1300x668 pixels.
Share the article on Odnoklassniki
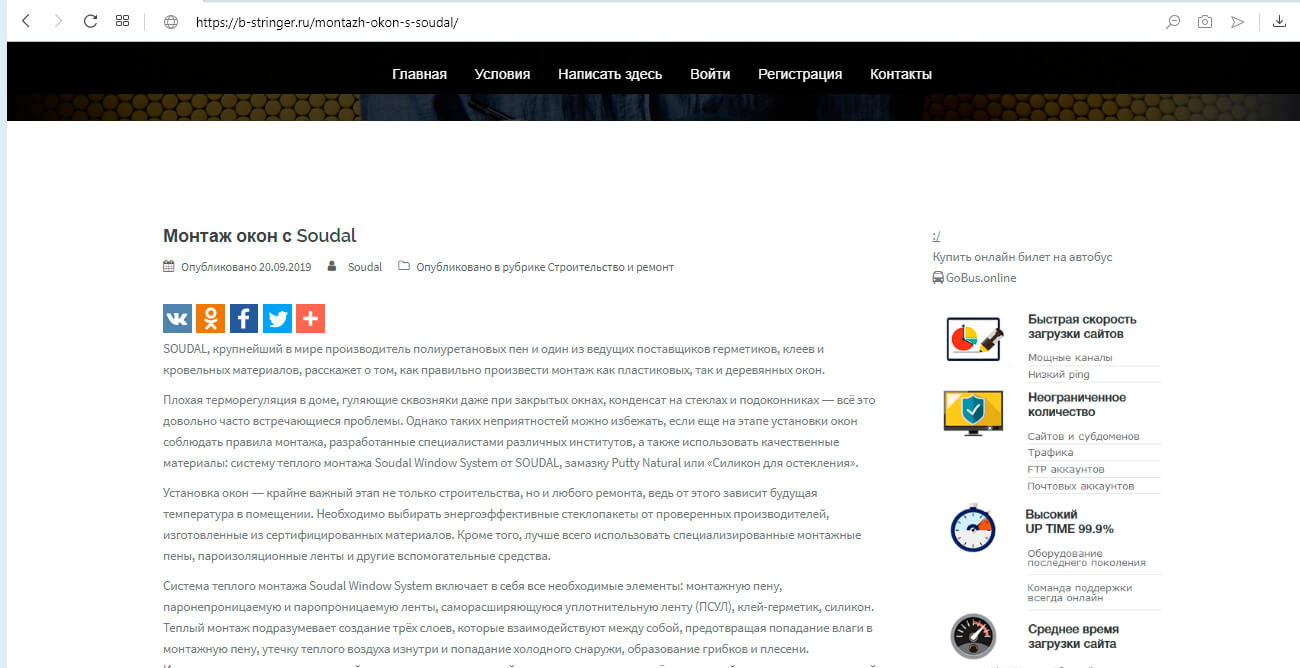(x=210, y=319)
